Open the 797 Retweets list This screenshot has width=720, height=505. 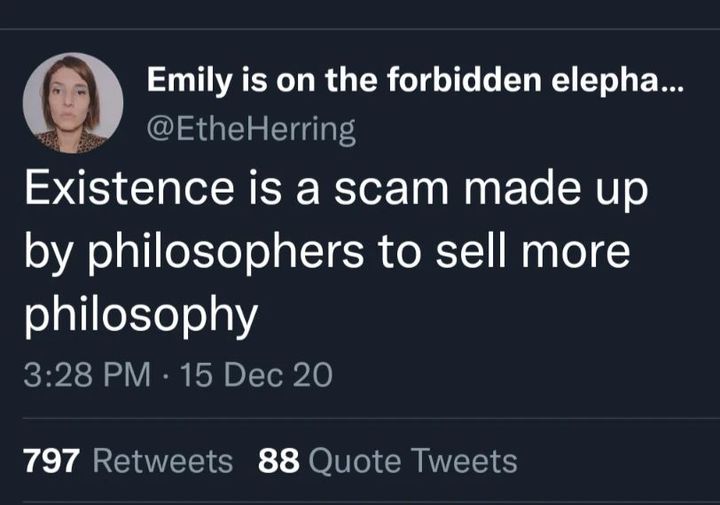tap(127, 461)
